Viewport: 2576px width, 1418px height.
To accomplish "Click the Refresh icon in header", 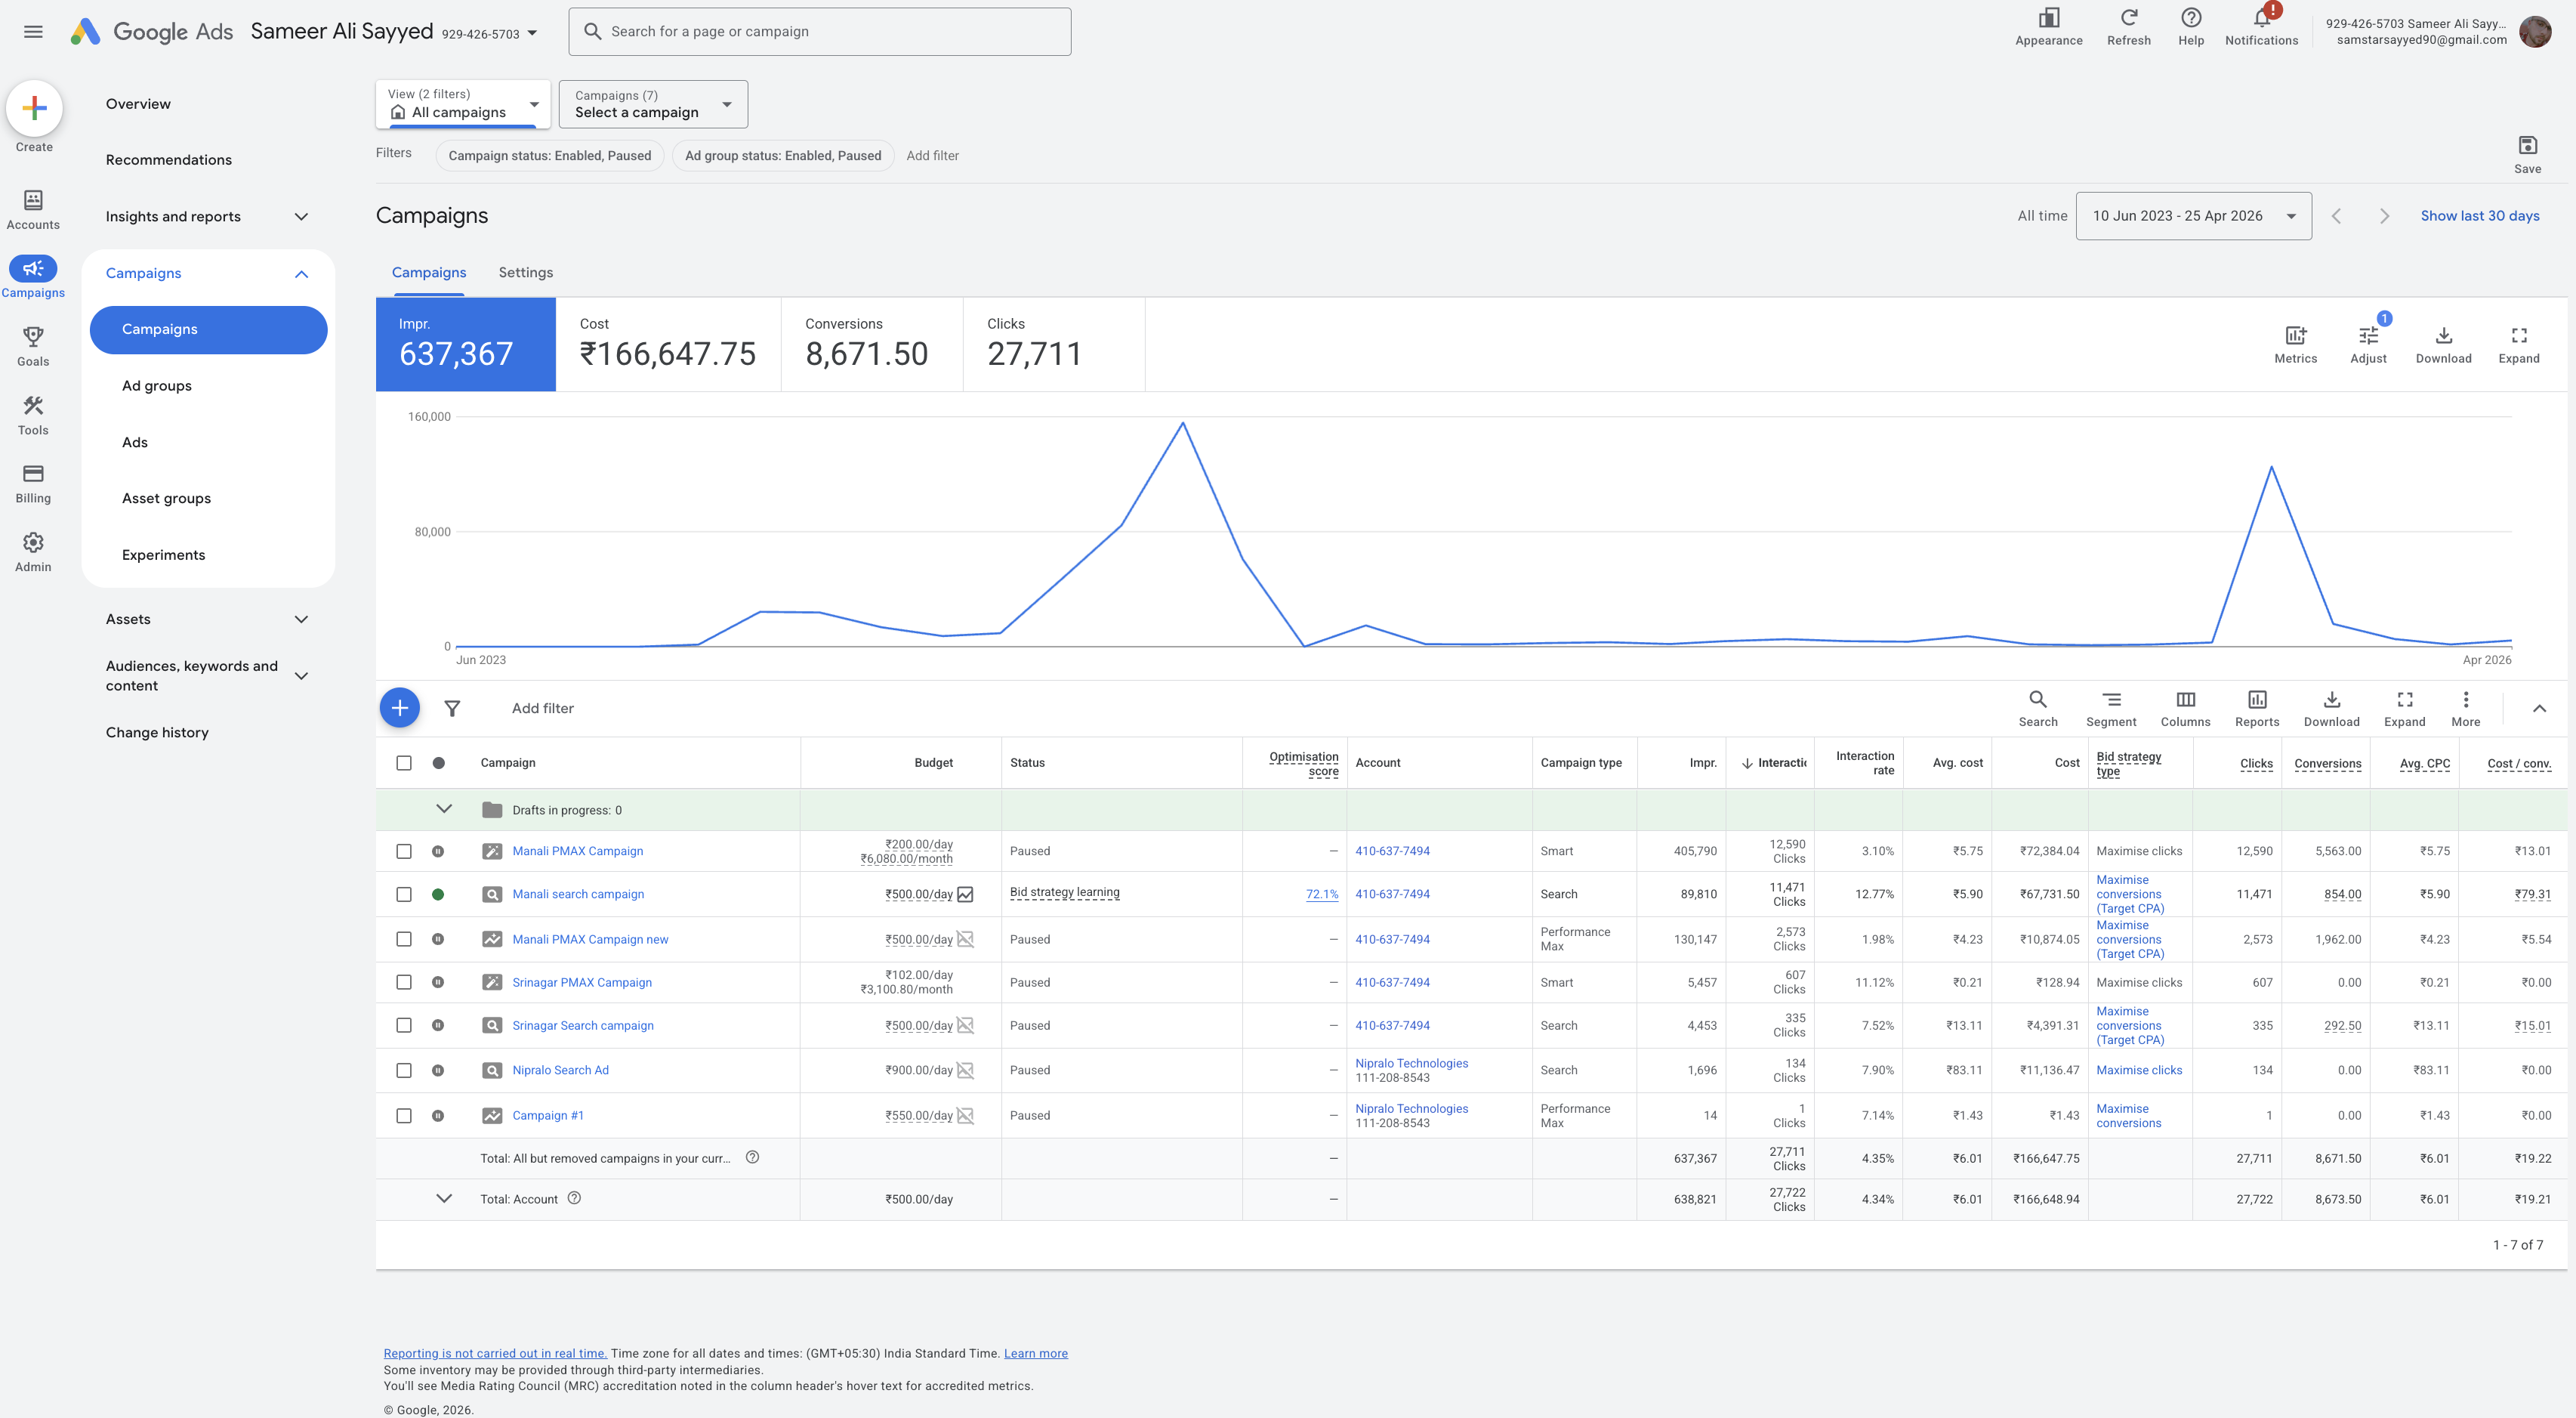I will [x=2128, y=18].
